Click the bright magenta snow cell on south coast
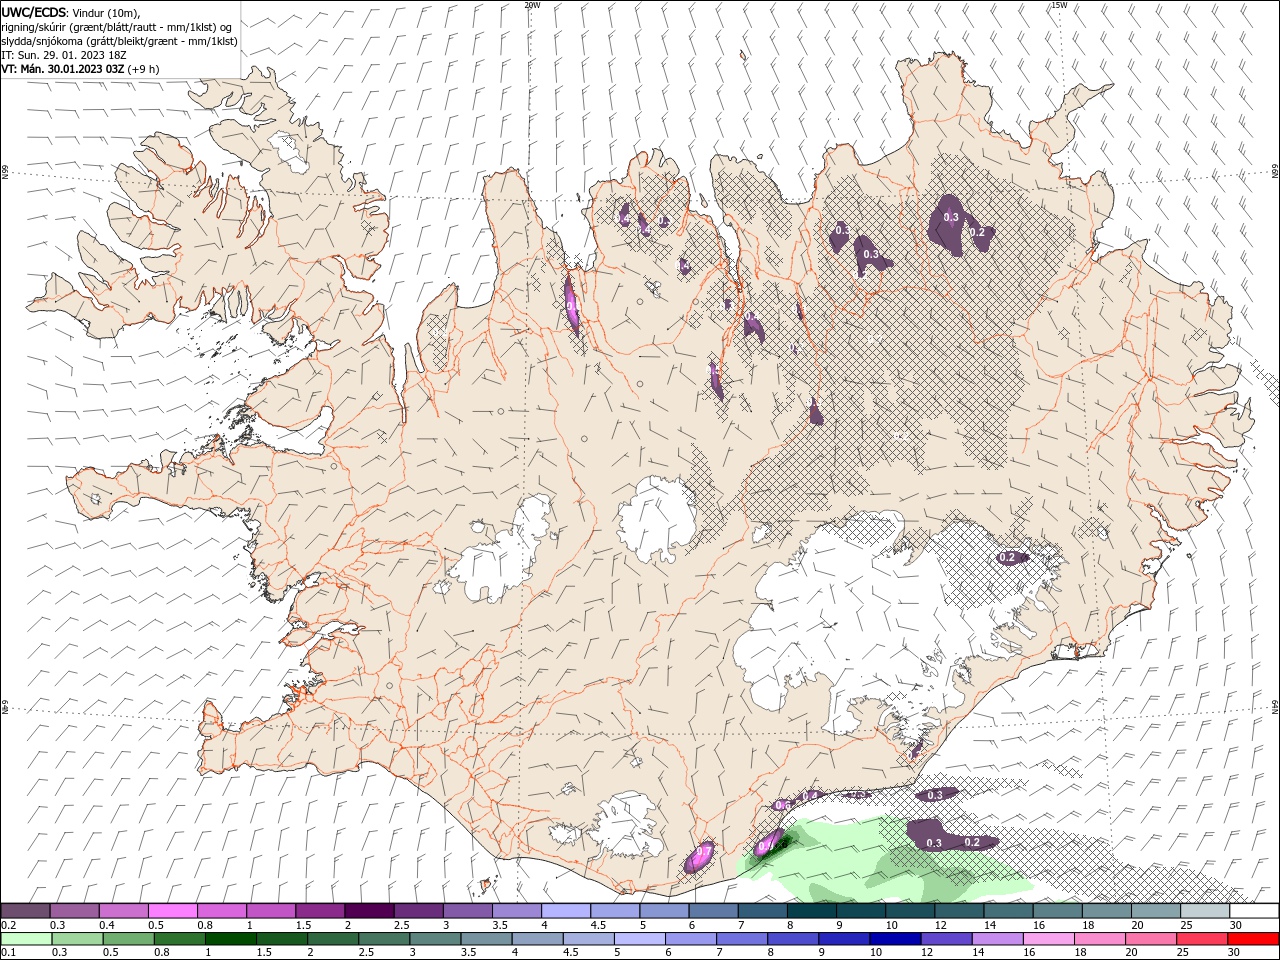The height and width of the screenshot is (960, 1280). coord(700,856)
